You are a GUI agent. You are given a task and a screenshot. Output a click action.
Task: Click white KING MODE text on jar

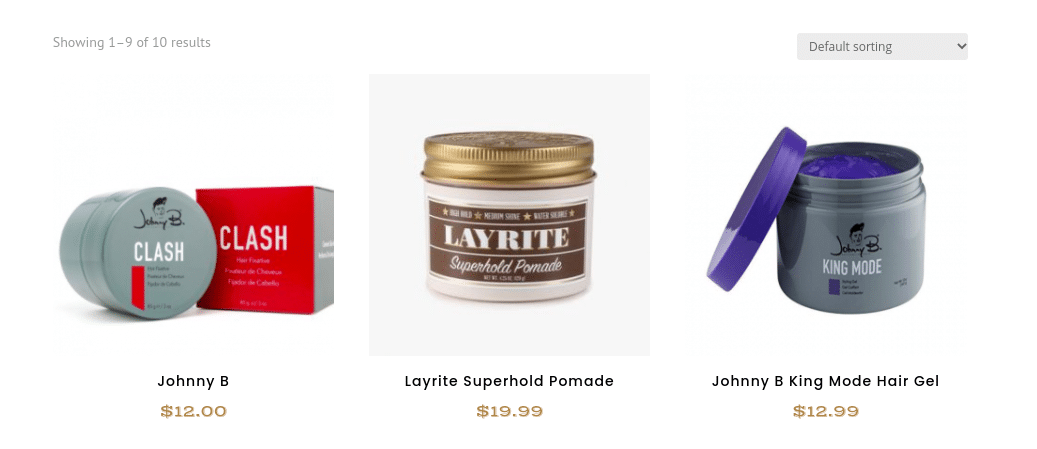852,268
